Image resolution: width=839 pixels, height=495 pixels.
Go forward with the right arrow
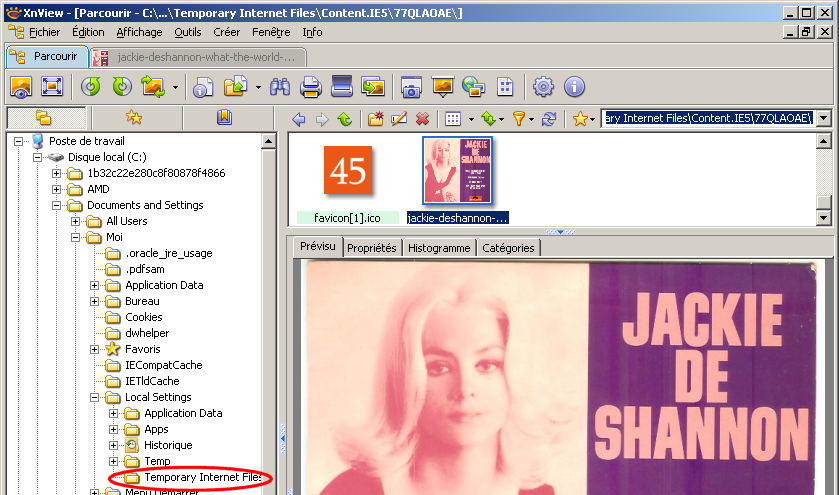click(x=322, y=119)
